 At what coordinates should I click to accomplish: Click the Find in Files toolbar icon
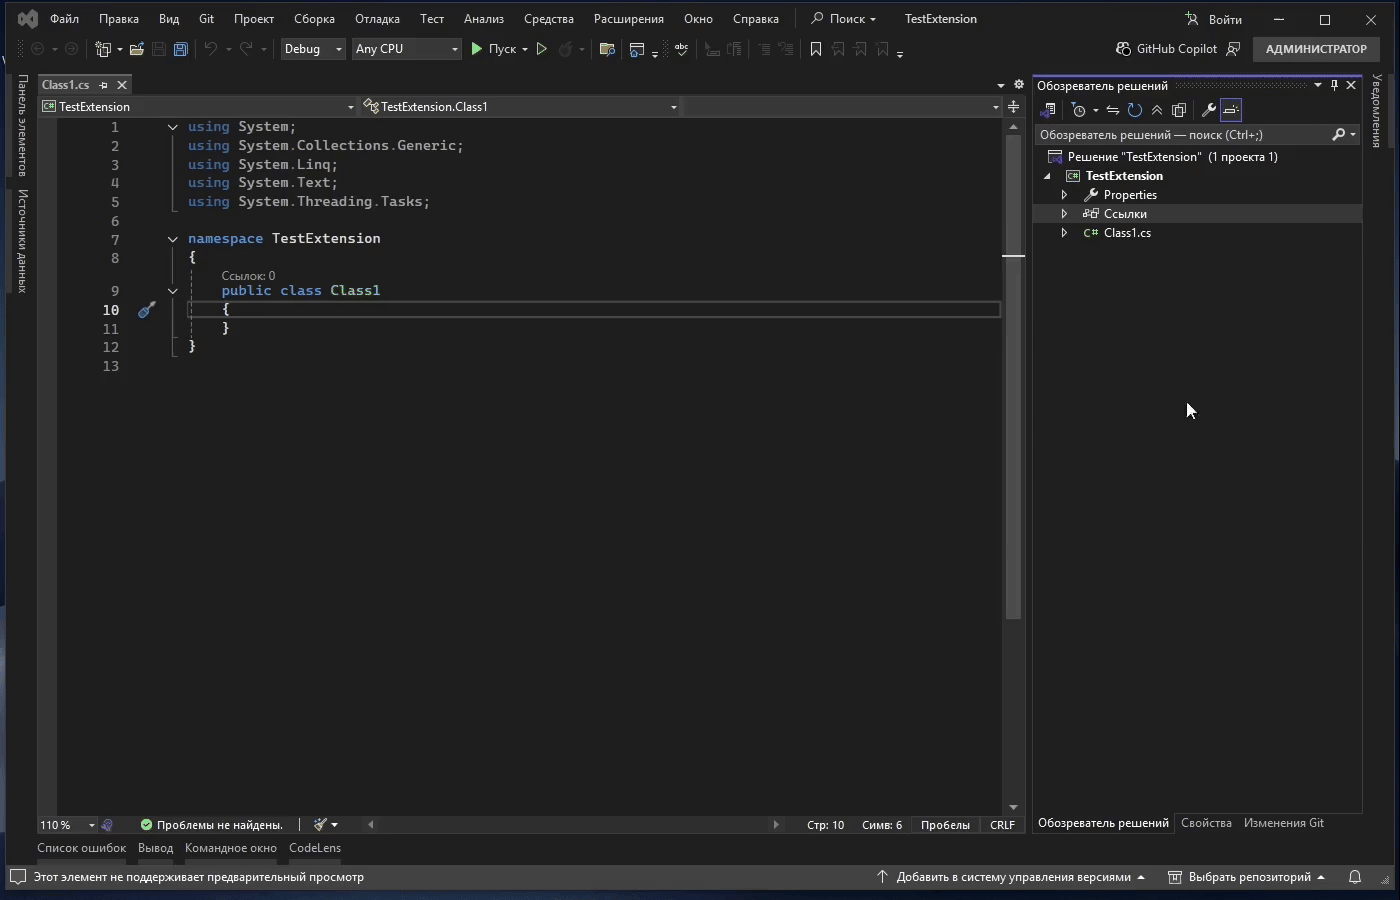click(606, 49)
